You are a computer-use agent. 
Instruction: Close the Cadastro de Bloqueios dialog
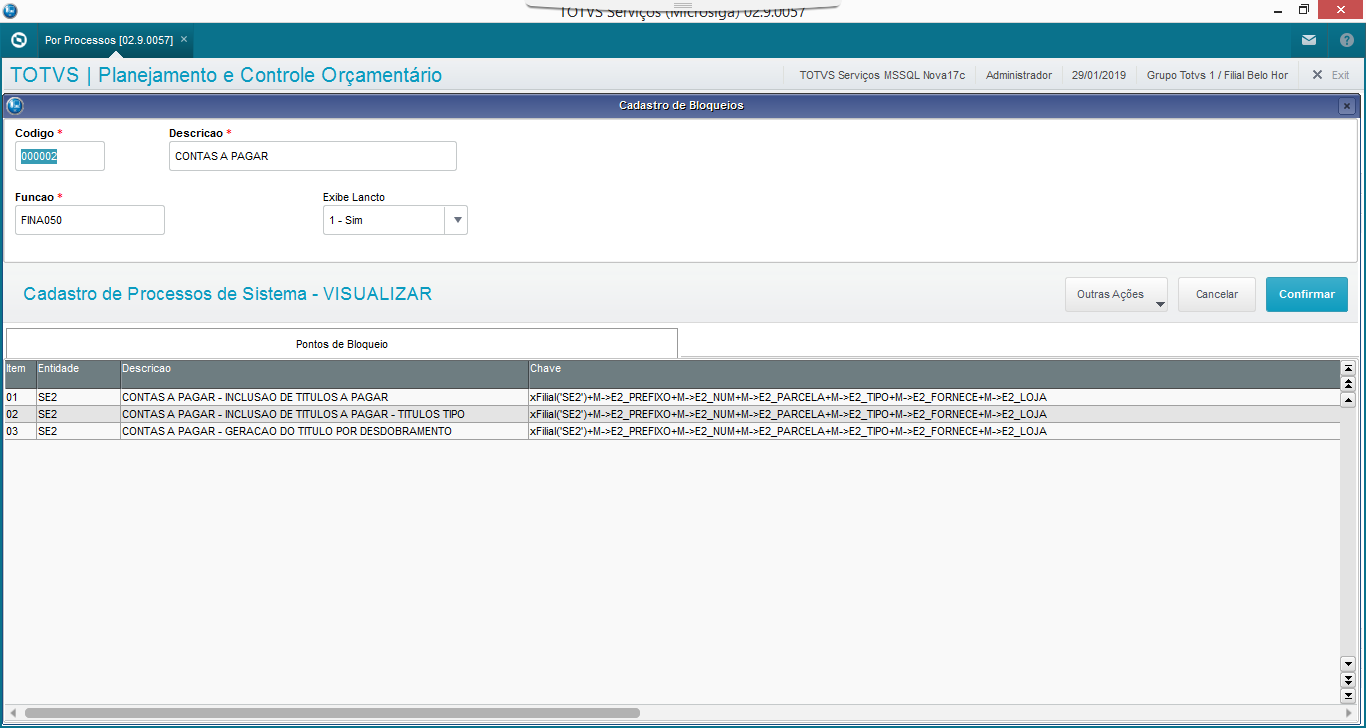tap(1347, 105)
